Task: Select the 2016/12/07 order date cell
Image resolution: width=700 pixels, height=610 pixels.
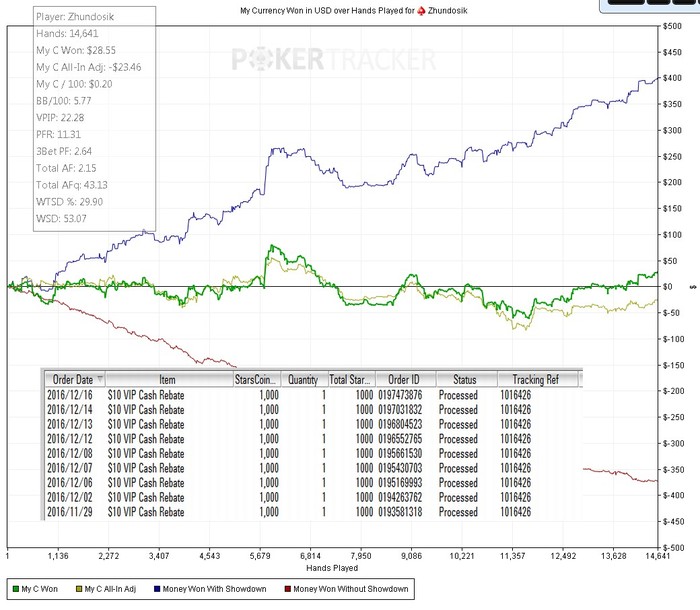Action: coord(70,468)
